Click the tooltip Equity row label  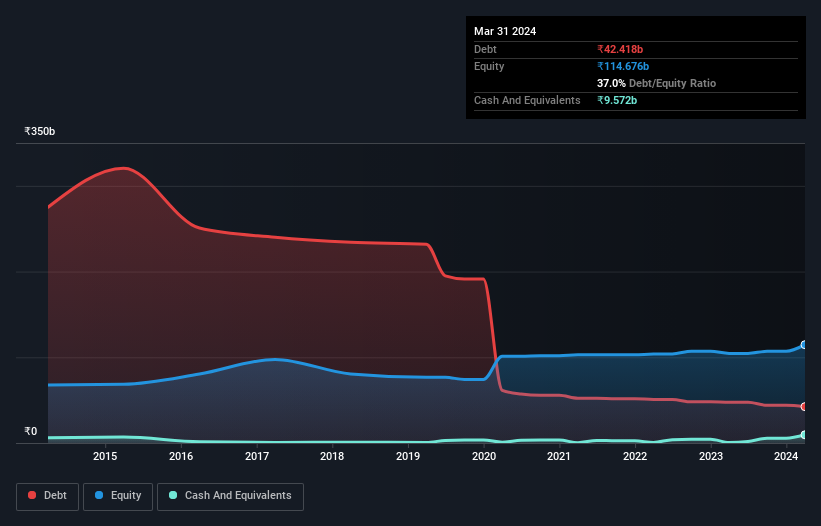pos(489,66)
